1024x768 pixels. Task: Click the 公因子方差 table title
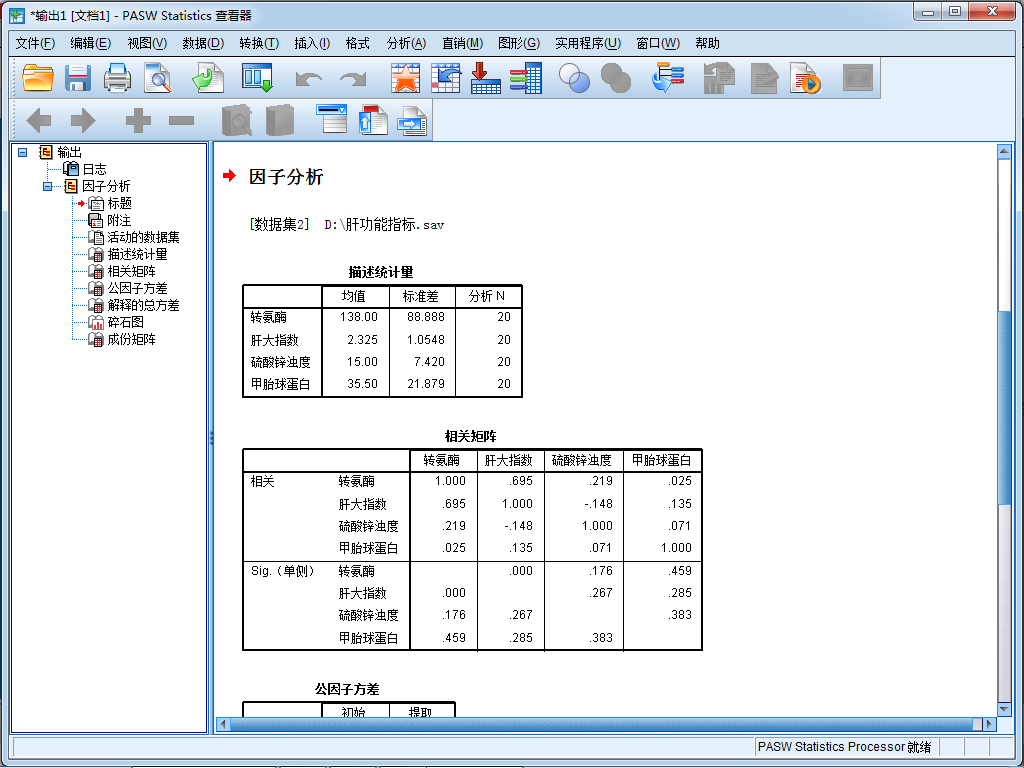(347, 689)
